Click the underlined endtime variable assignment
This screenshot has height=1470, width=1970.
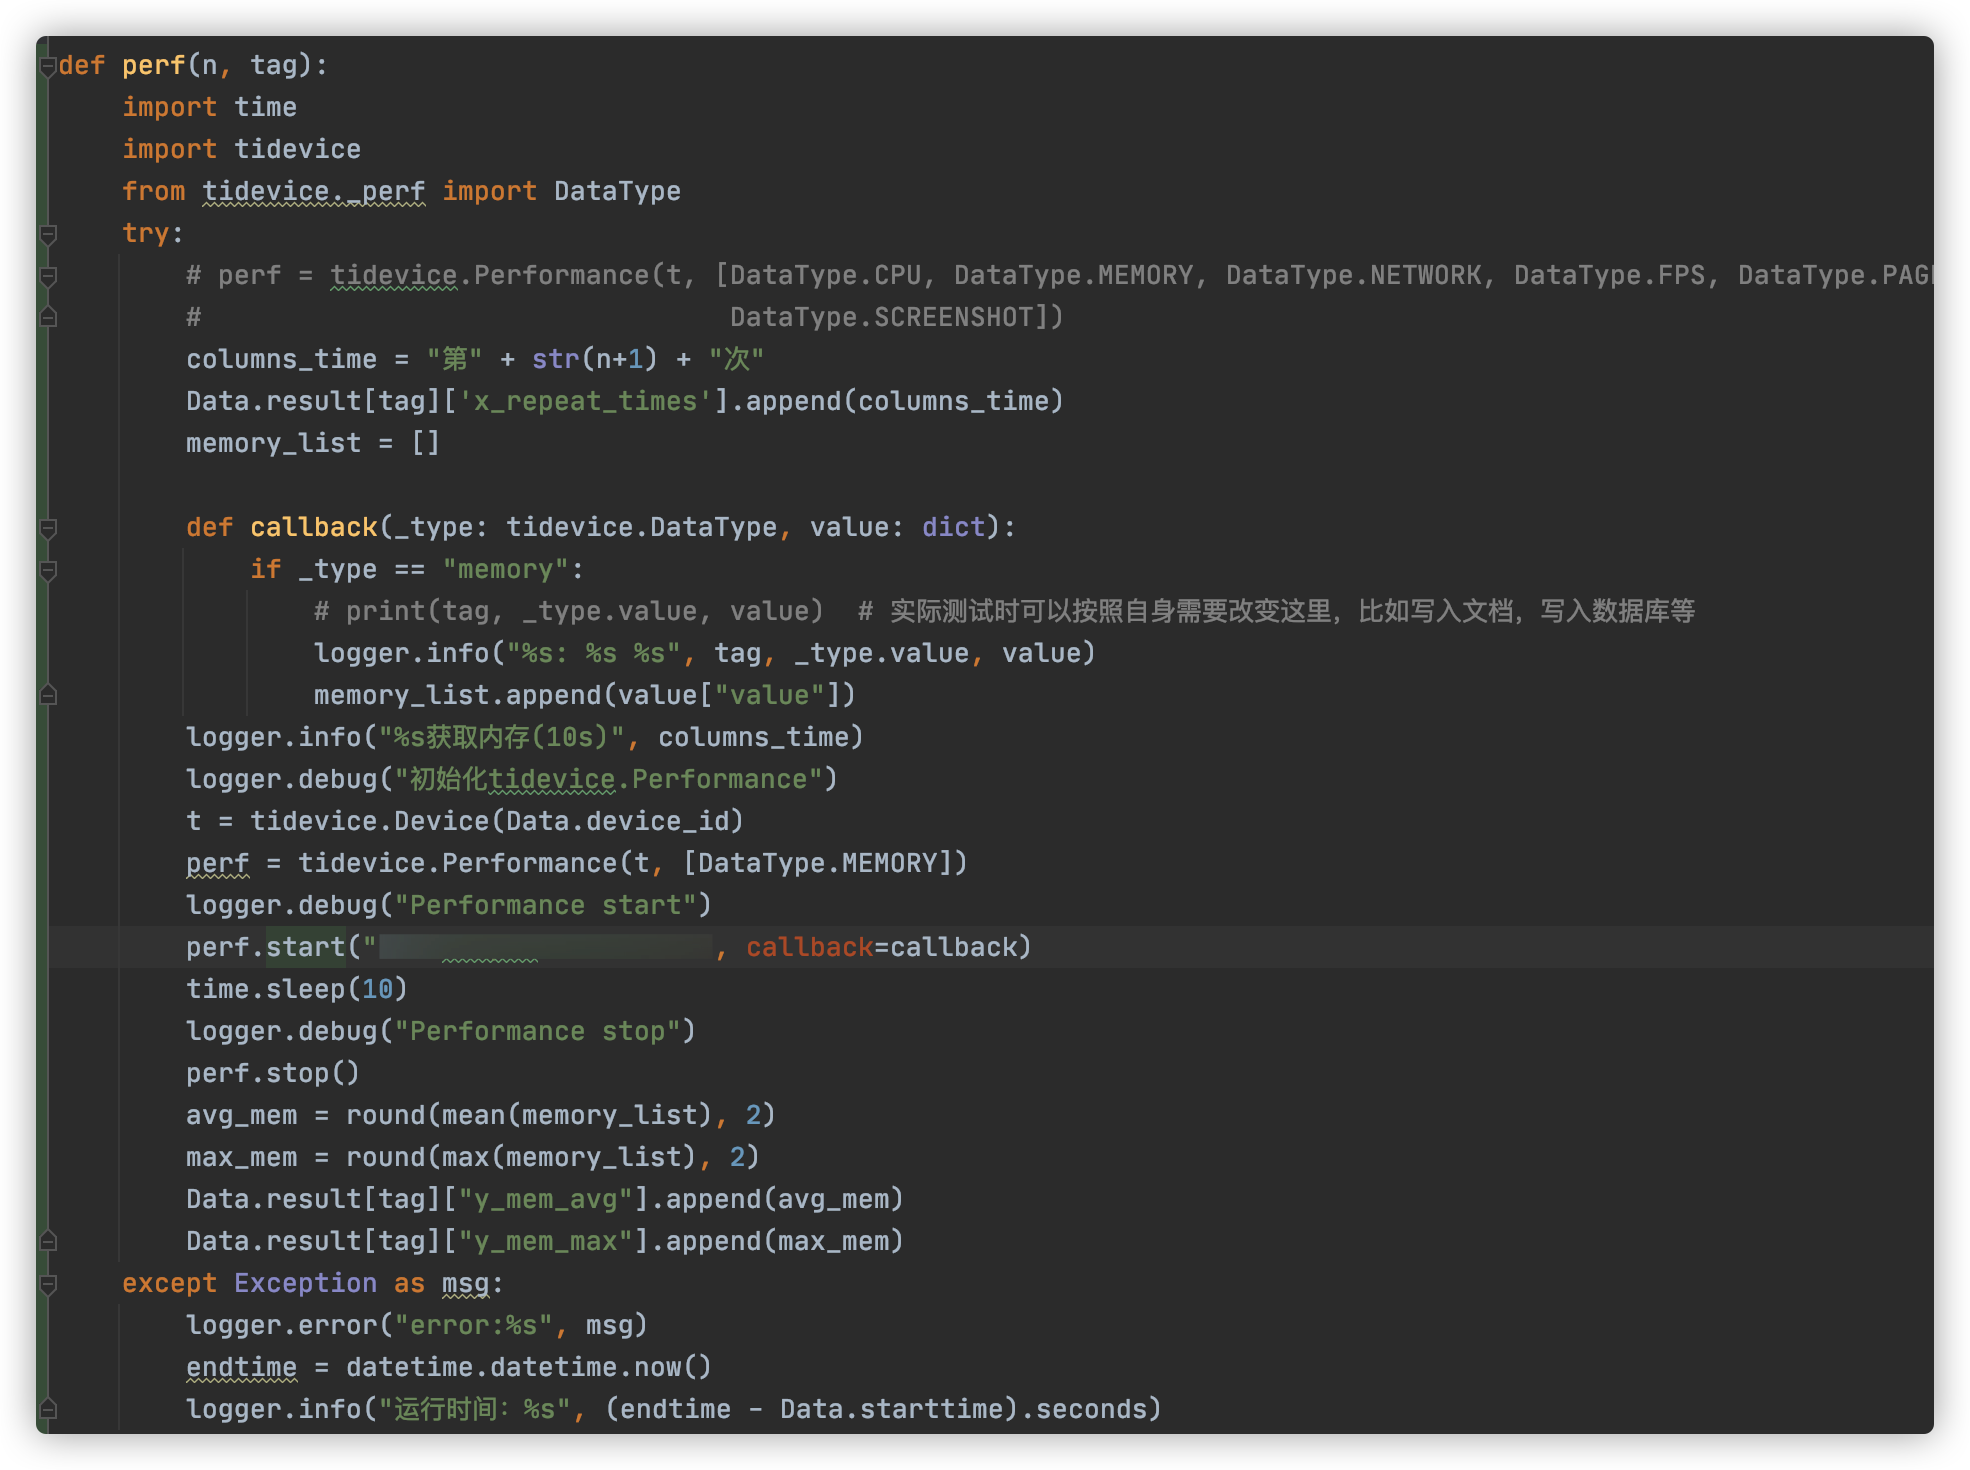[x=241, y=1367]
